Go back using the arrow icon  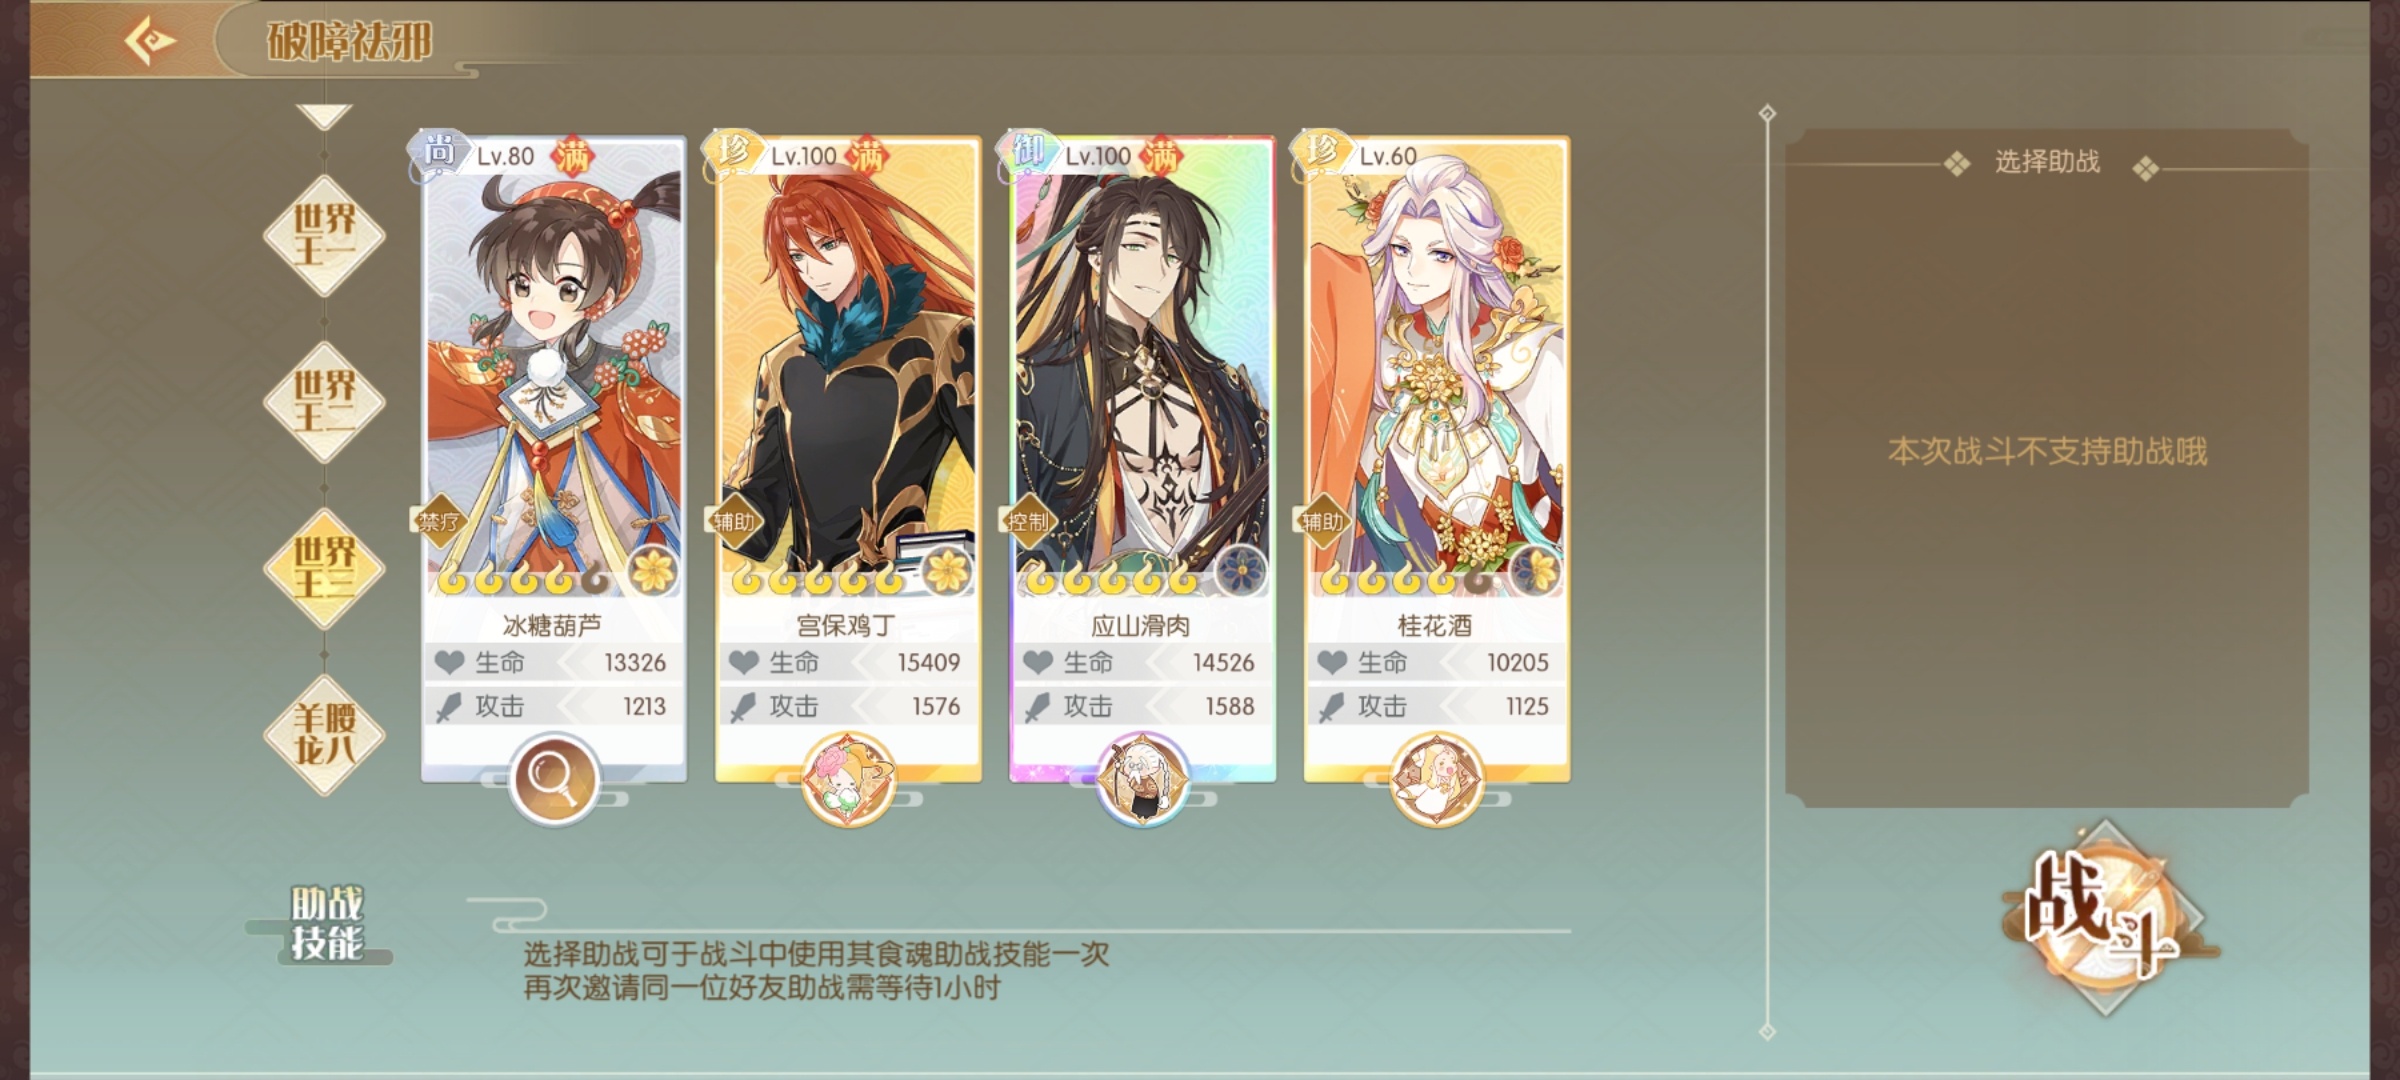click(x=150, y=41)
